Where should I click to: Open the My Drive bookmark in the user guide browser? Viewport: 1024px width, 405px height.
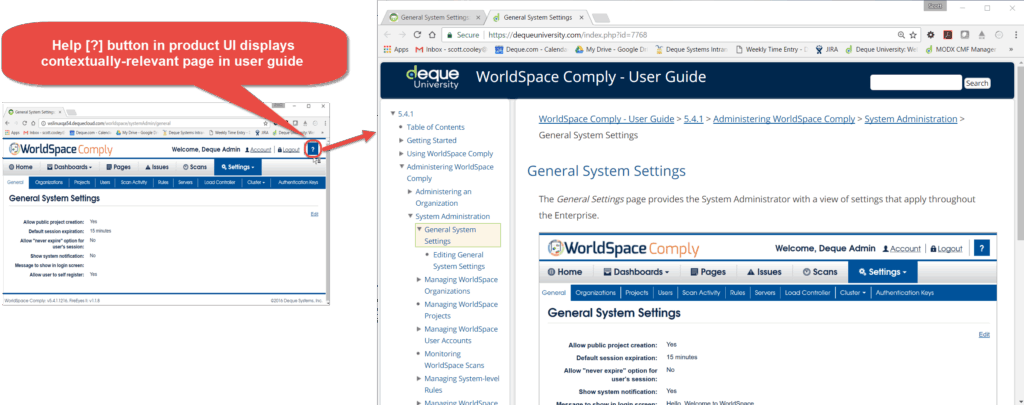pos(612,49)
